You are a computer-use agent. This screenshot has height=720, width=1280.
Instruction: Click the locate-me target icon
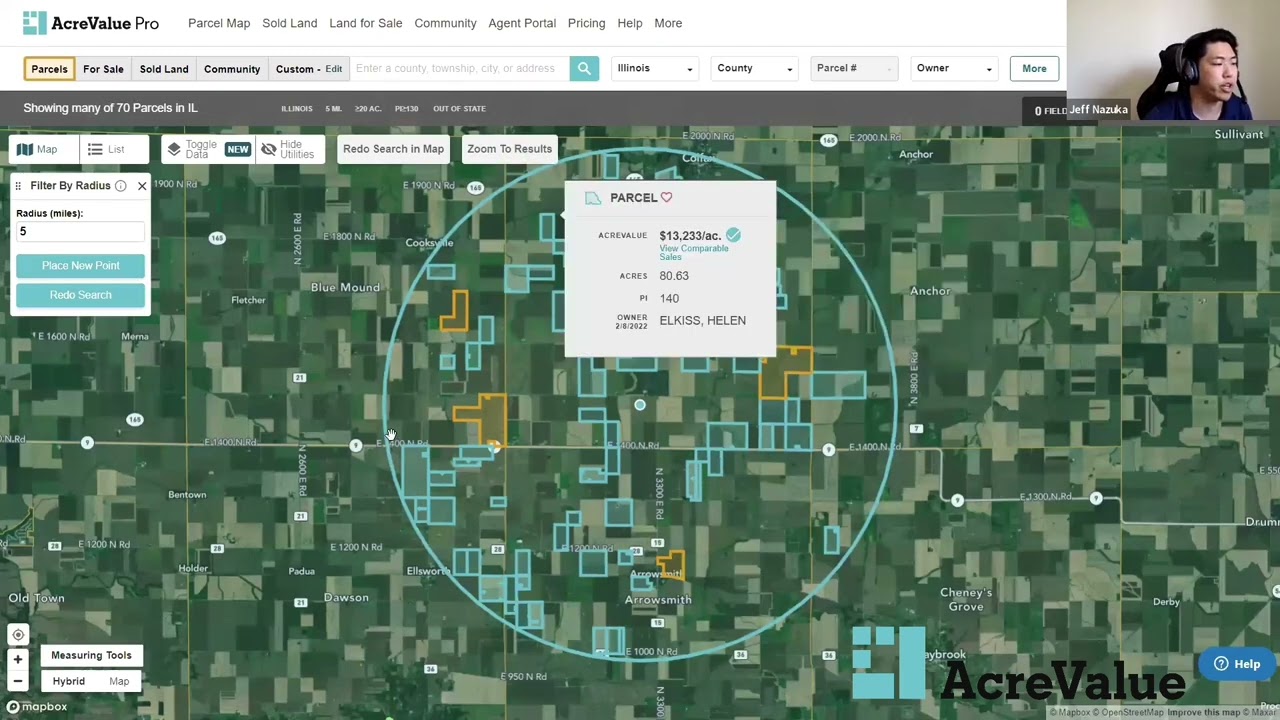point(18,635)
